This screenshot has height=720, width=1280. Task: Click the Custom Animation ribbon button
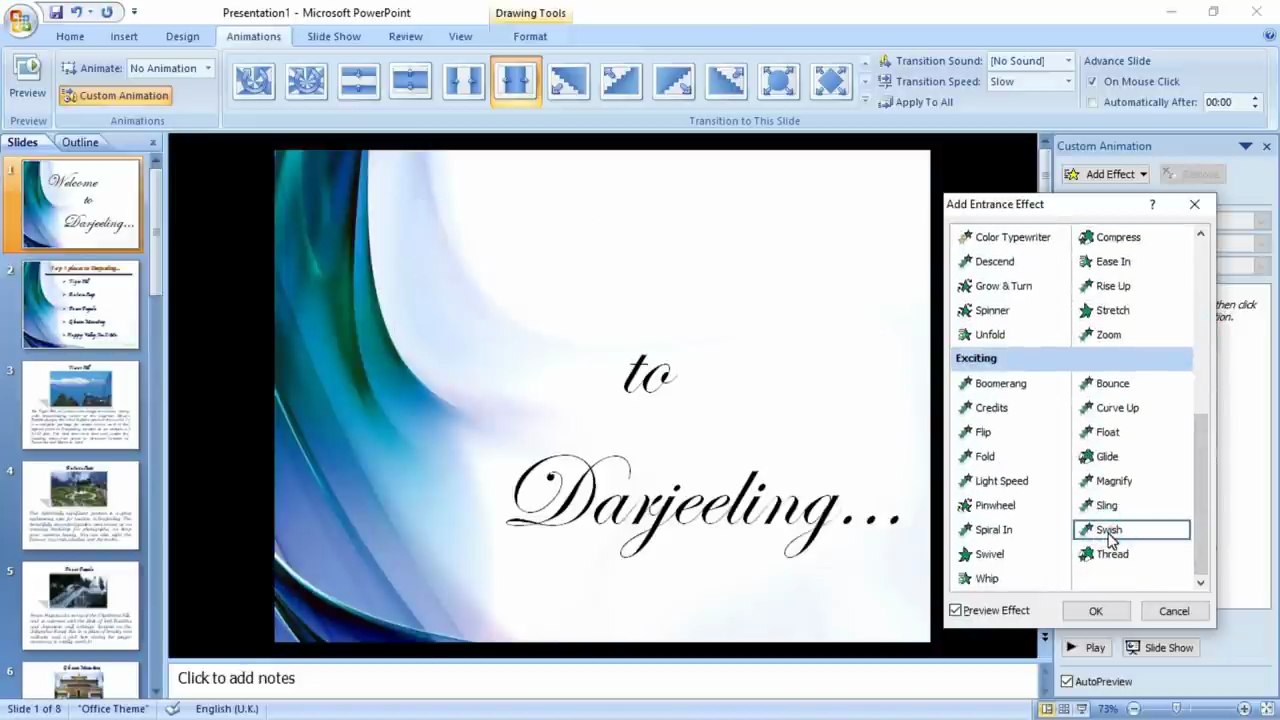click(115, 96)
